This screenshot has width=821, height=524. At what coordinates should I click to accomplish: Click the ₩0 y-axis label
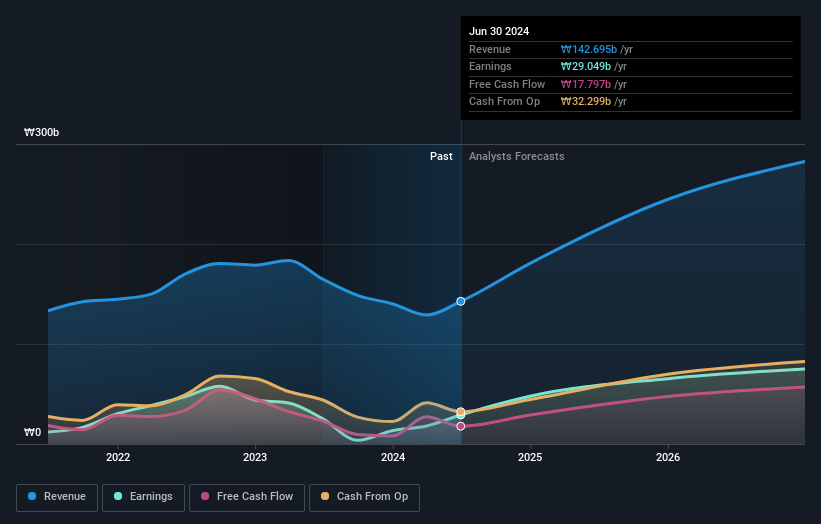pos(32,432)
